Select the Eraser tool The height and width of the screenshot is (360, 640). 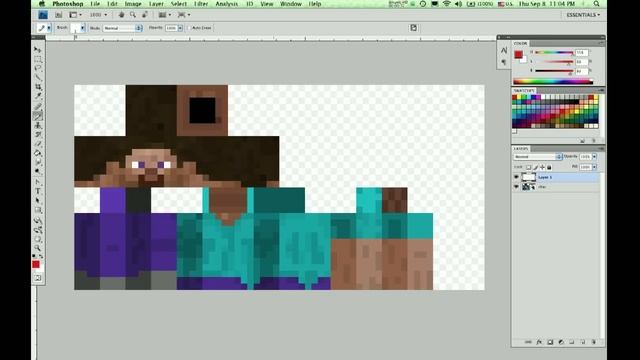tap(38, 144)
